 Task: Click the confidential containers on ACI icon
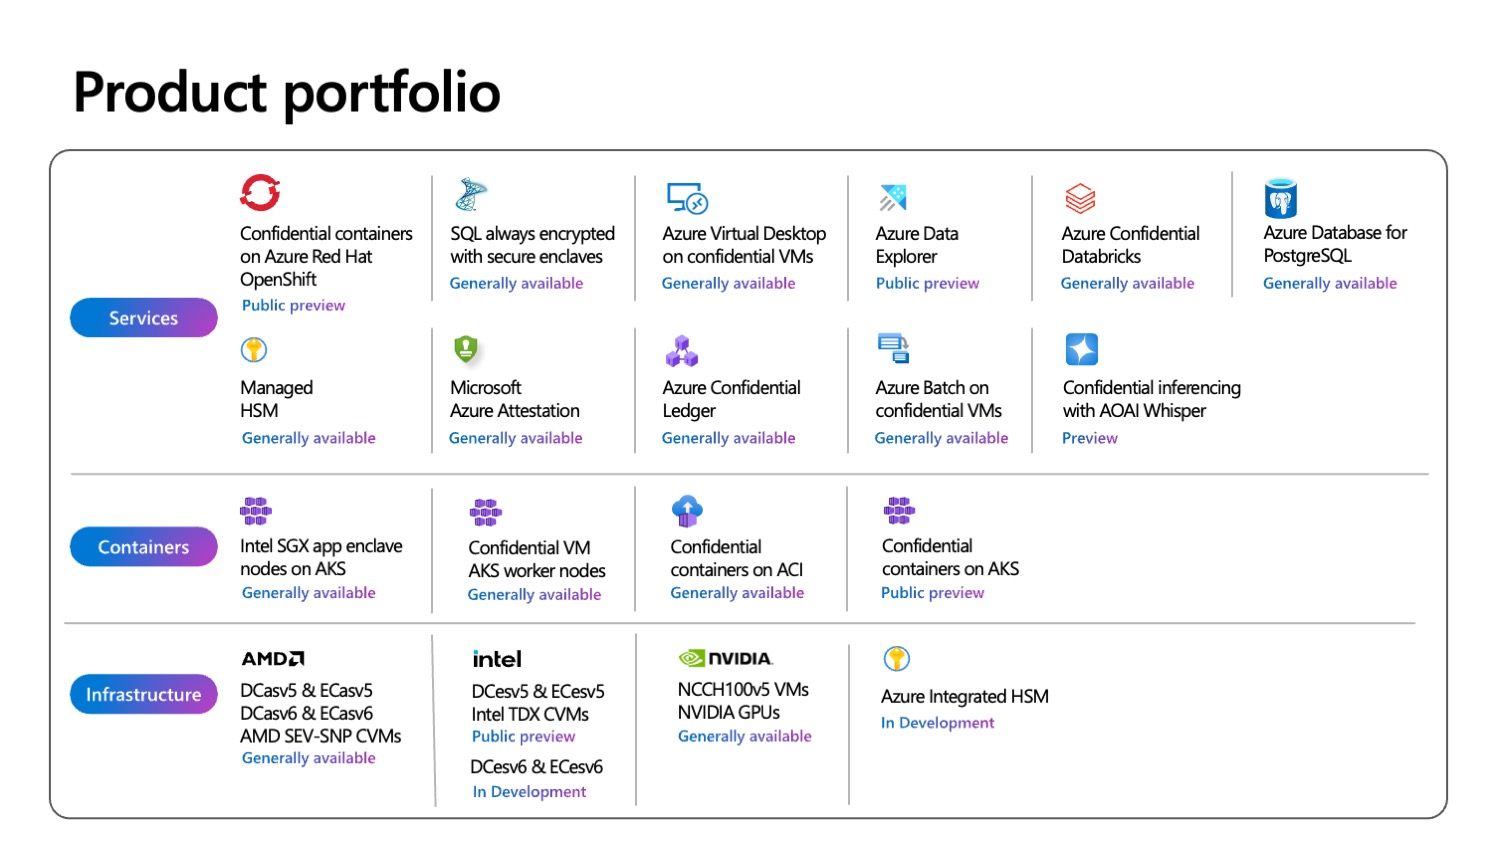687,511
